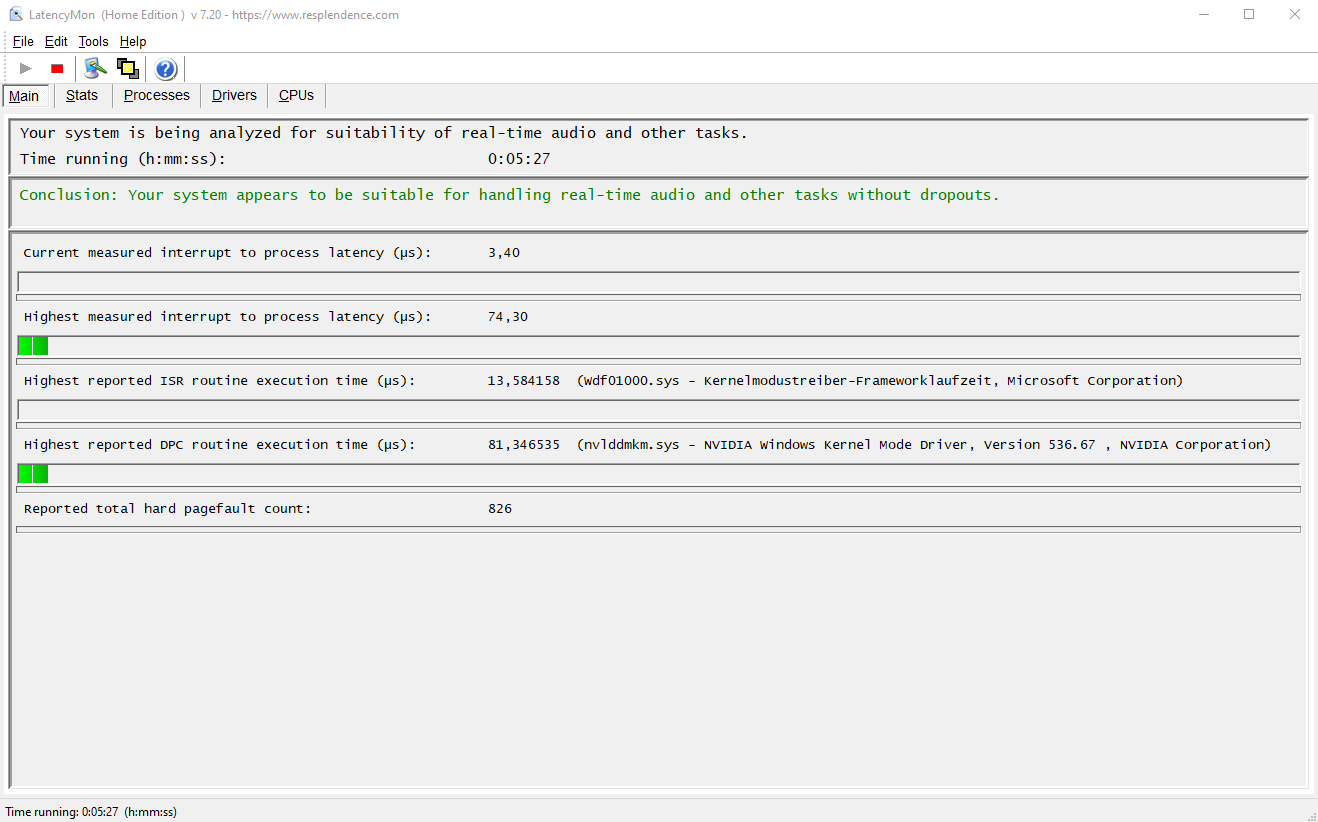
Task: Click the Wdf01000.sys driver description
Action: tap(880, 381)
